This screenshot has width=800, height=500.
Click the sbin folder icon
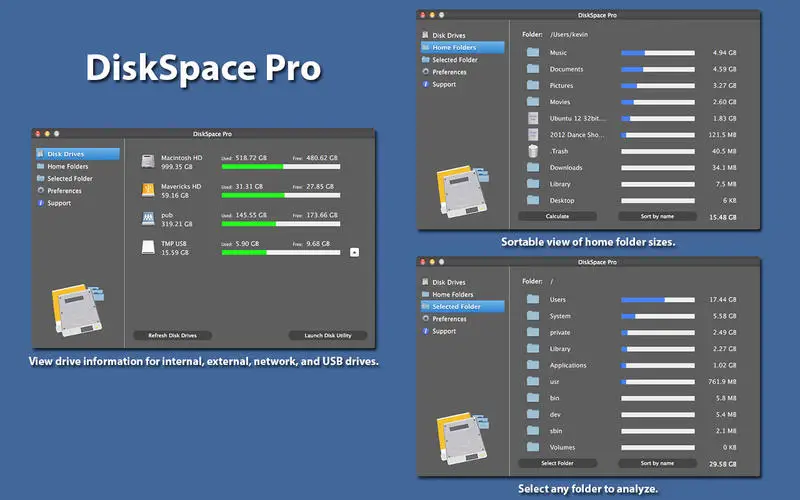(x=533, y=430)
